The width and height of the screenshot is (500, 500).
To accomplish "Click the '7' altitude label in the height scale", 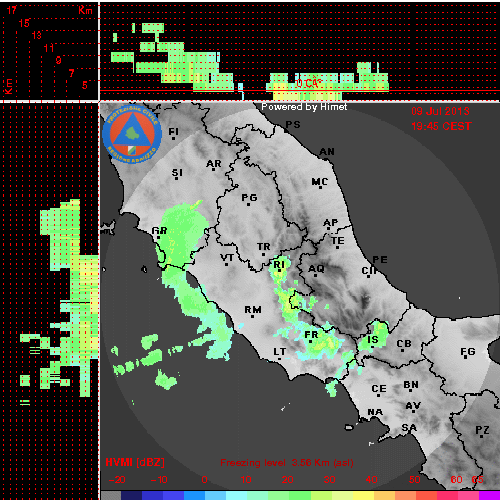I will coord(72,73).
